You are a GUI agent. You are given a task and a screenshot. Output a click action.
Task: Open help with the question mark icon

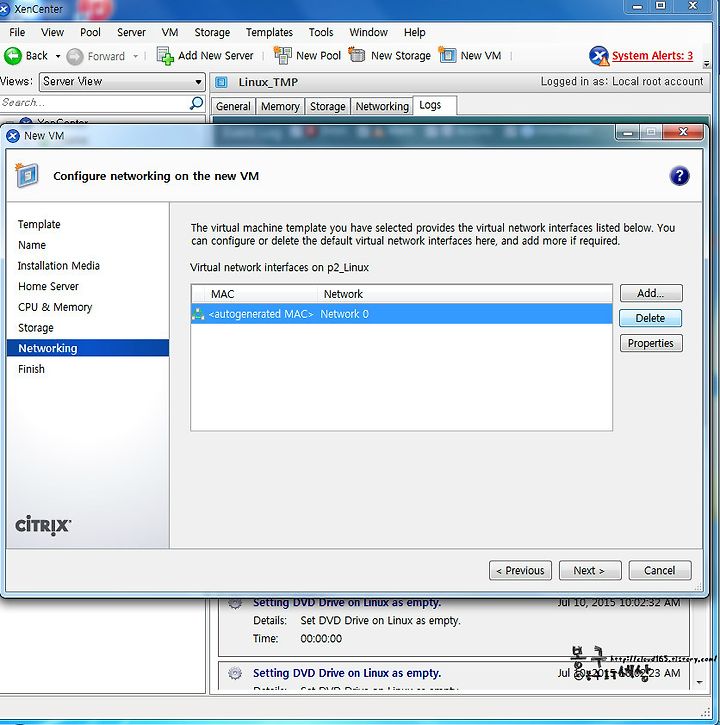tap(679, 176)
